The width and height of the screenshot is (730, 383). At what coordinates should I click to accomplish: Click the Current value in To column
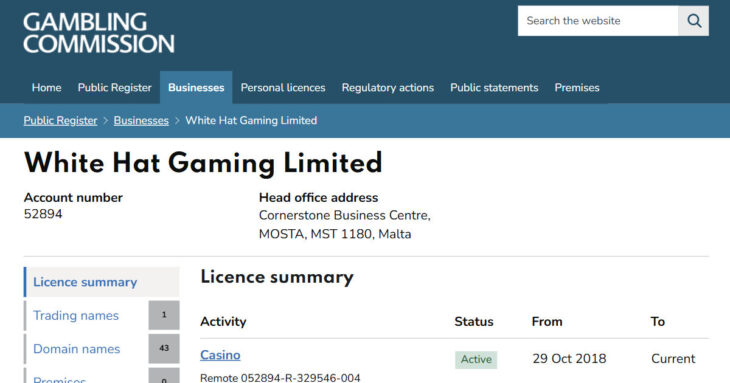(x=673, y=359)
